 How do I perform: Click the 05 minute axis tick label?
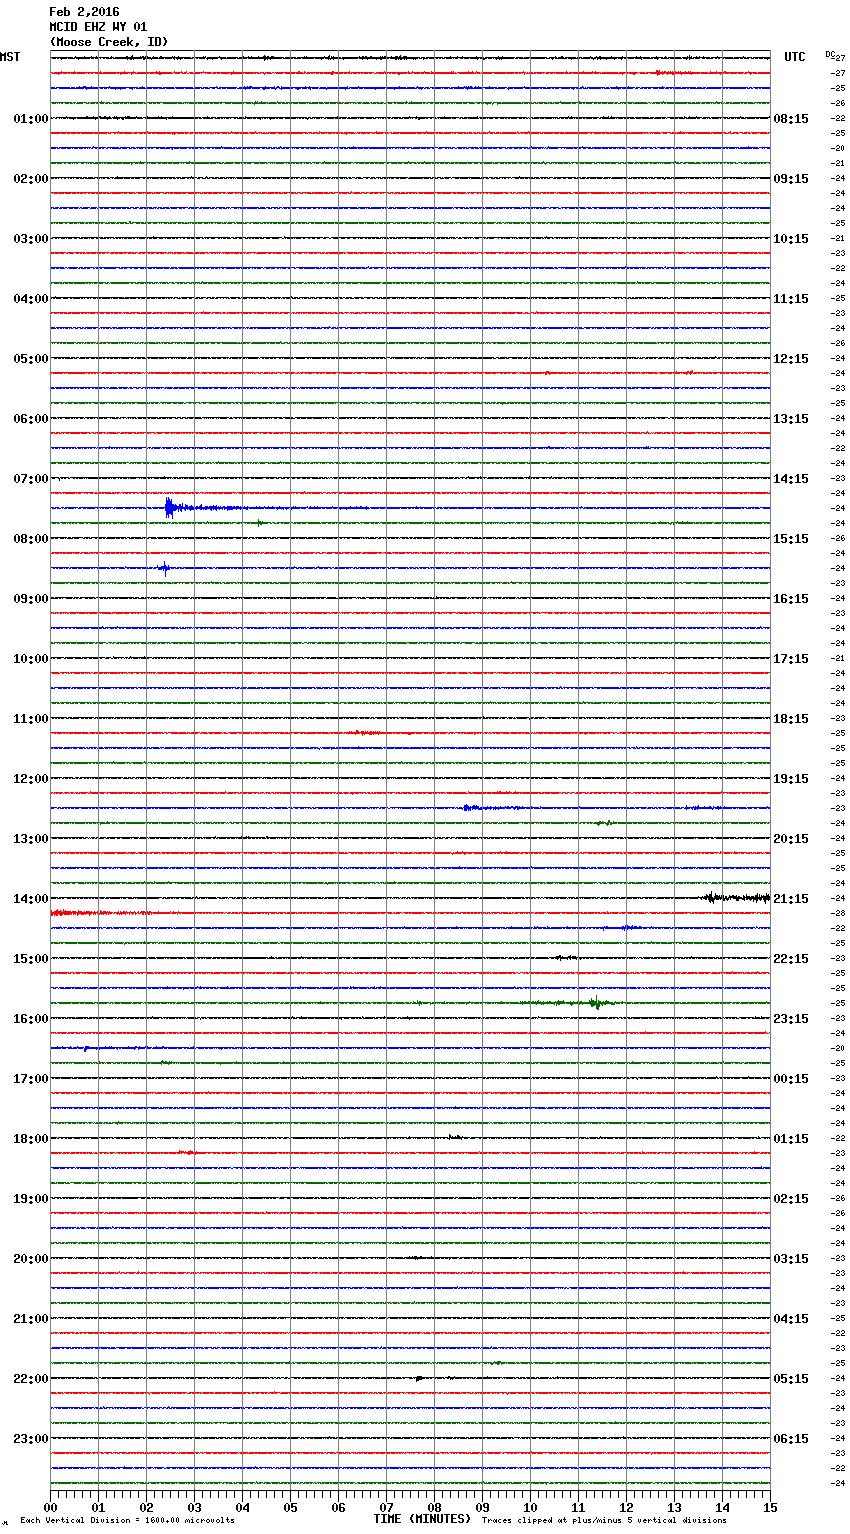click(290, 1507)
